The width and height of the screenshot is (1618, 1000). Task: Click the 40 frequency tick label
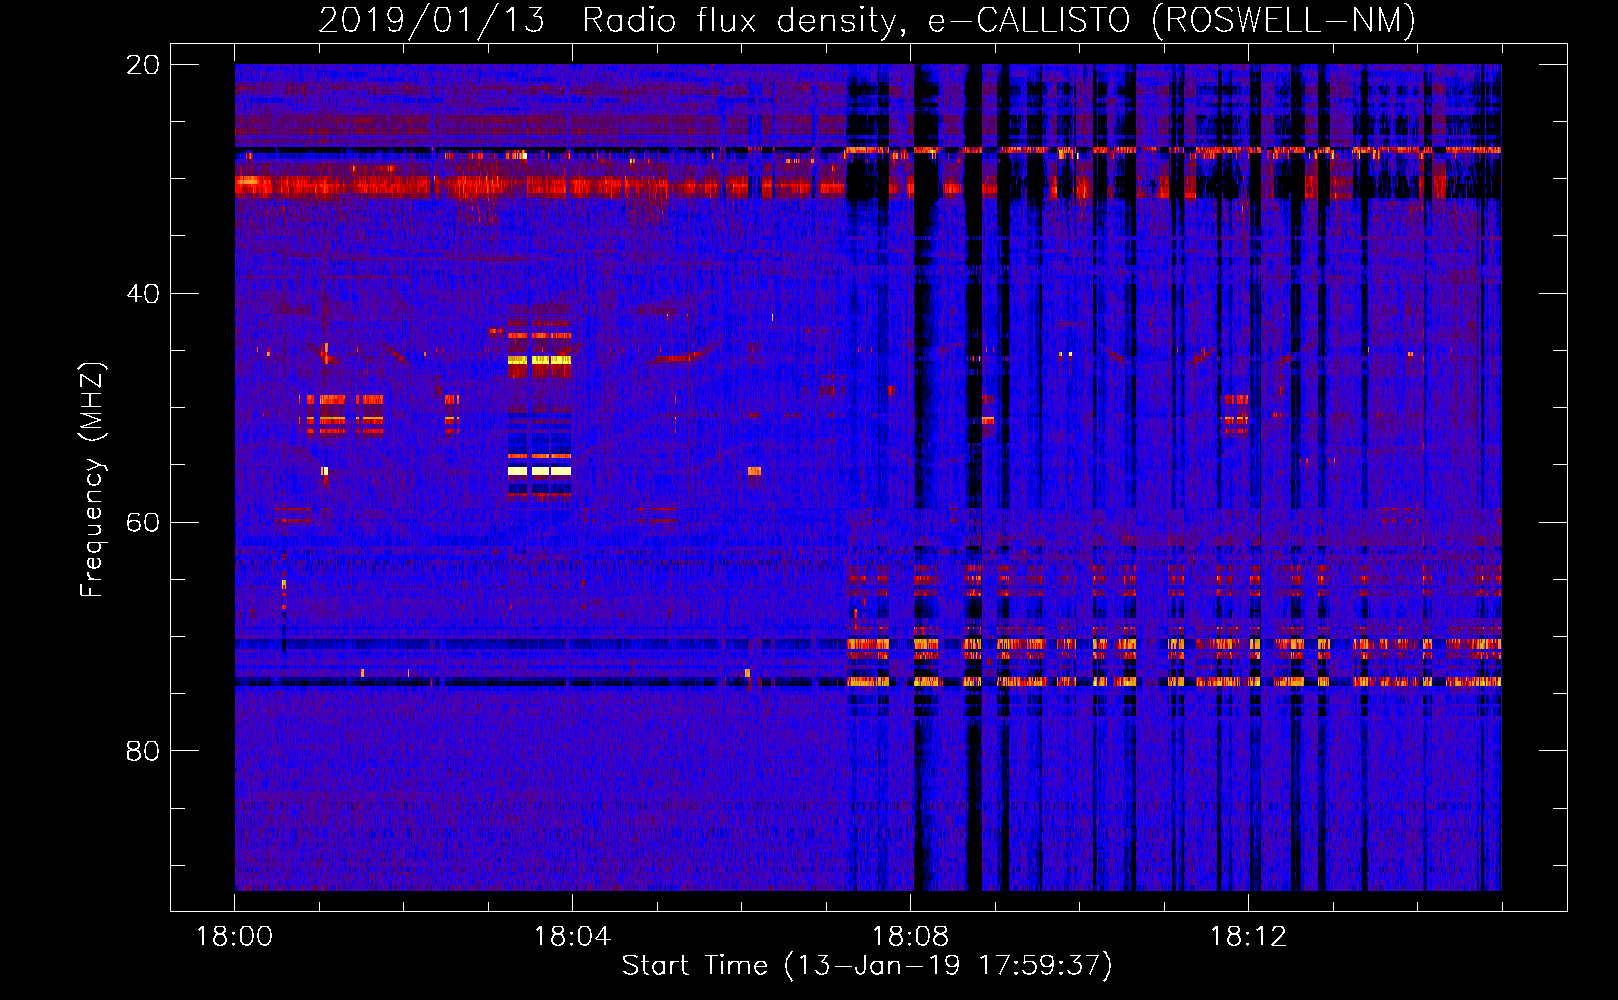143,294
